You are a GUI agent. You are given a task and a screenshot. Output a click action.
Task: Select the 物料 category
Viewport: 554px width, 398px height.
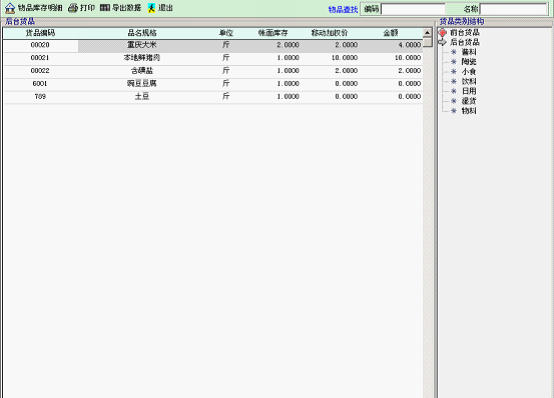click(469, 111)
